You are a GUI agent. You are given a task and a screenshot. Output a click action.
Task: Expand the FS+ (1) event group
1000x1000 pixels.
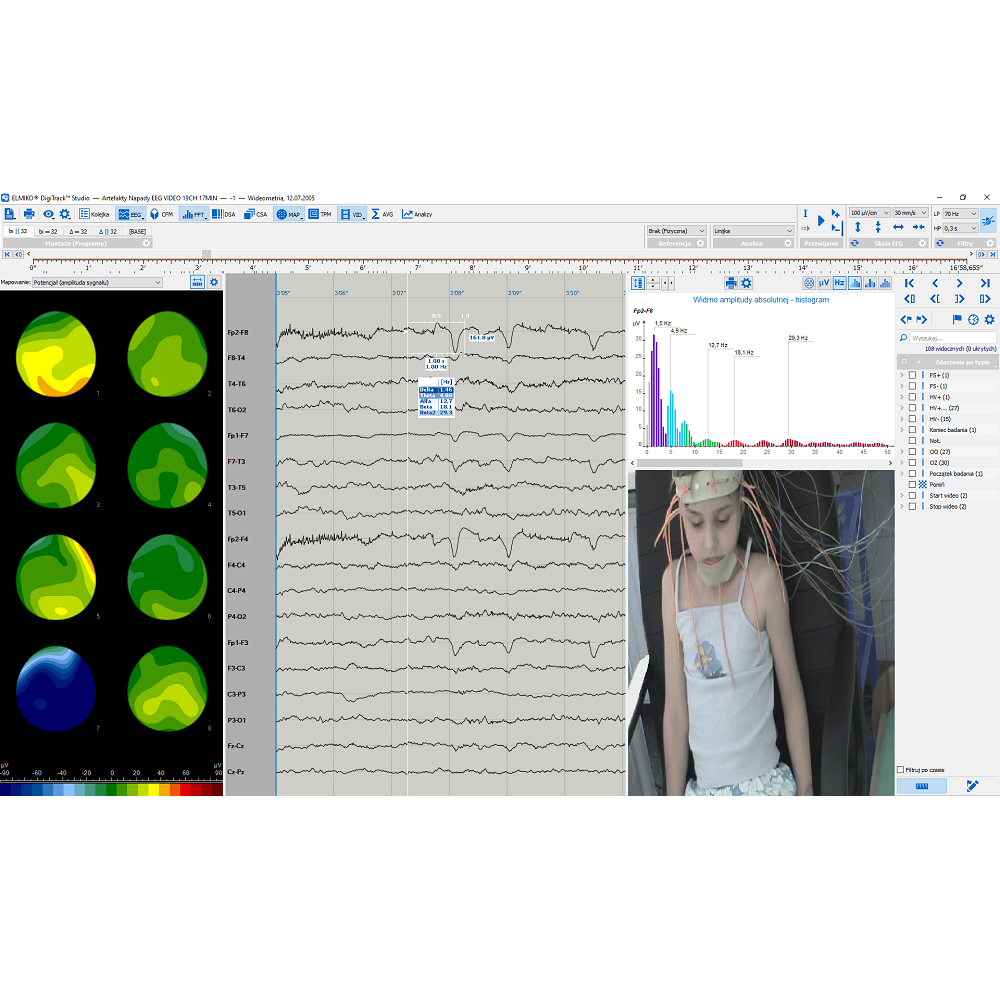[x=902, y=375]
